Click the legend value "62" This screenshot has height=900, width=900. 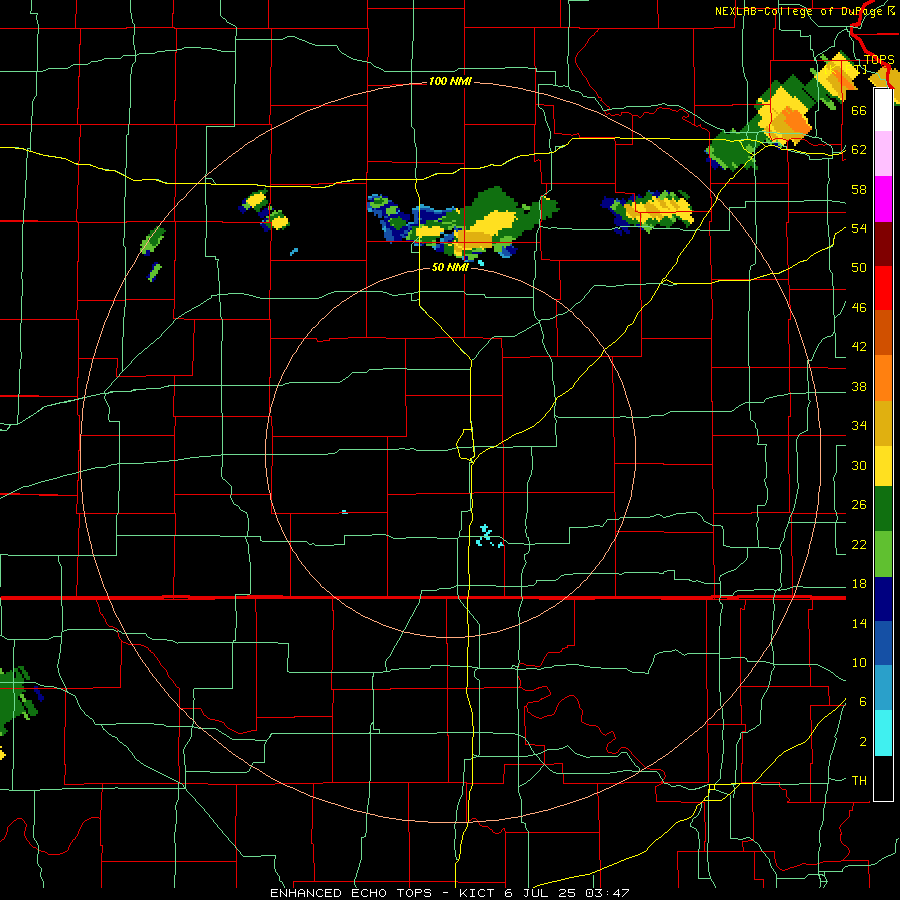859,150
